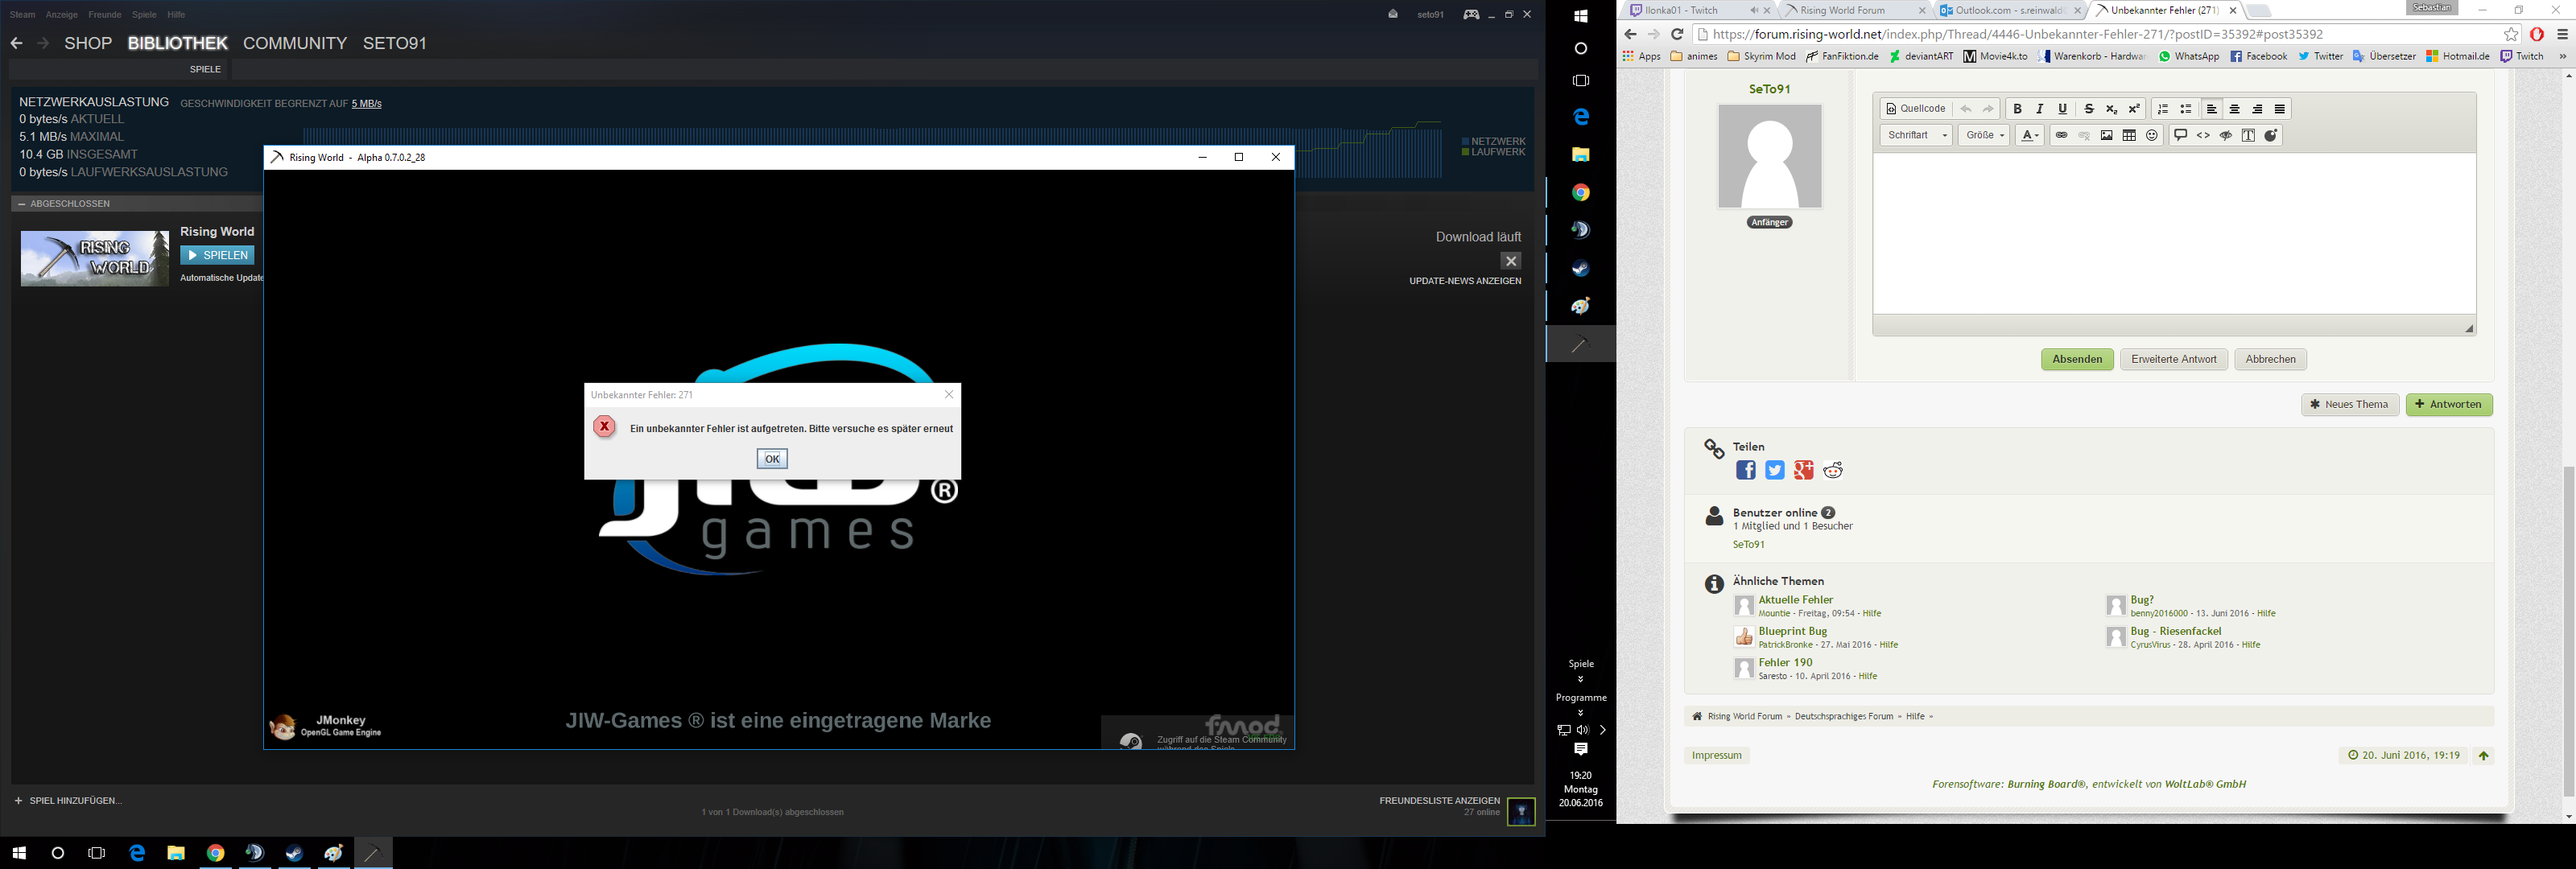This screenshot has width=2576, height=869.
Task: Insert a table via the grid icon
Action: point(2130,136)
